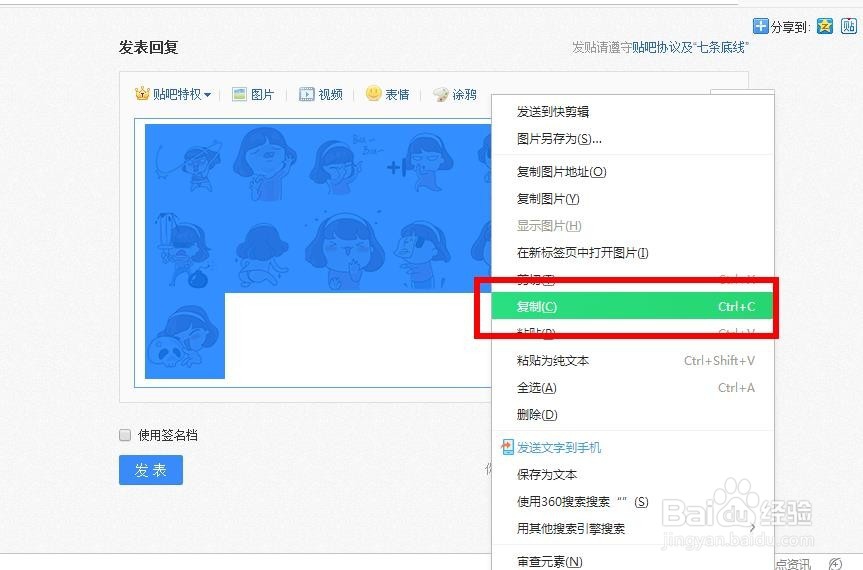Click the sword girl sticker

coord(182,250)
